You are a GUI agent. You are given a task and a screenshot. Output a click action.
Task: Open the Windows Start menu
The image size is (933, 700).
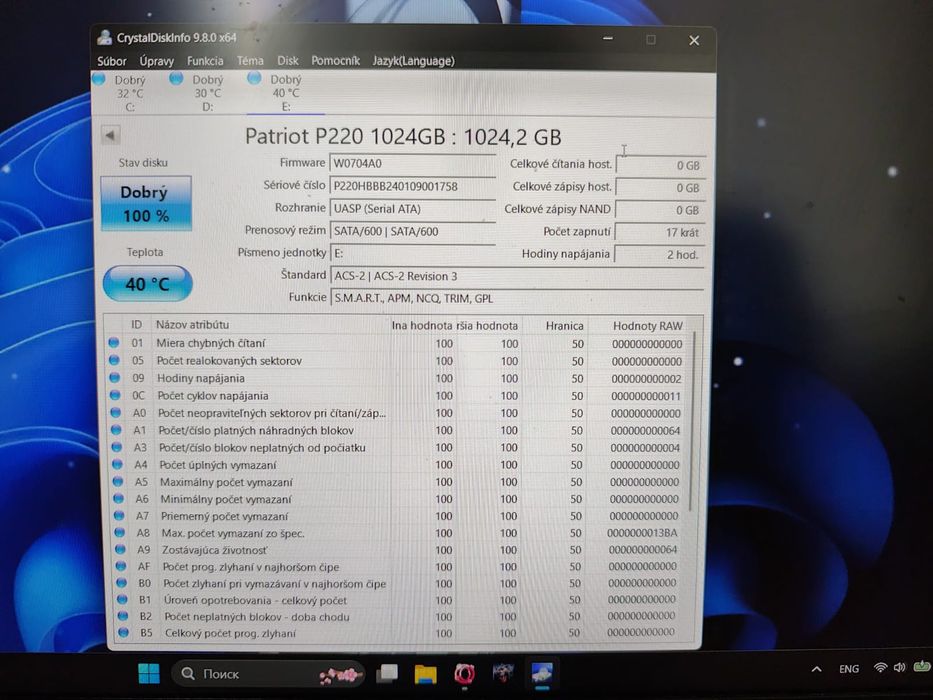point(149,674)
